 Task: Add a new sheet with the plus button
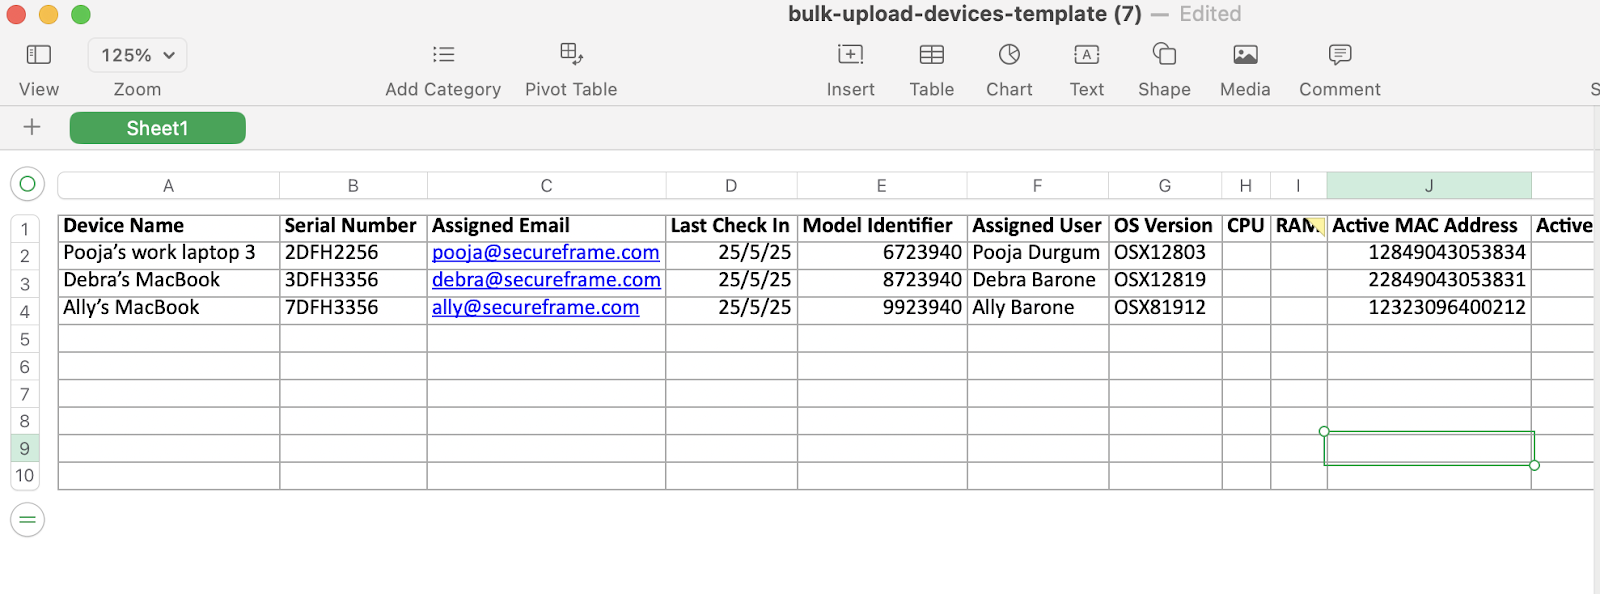point(32,127)
